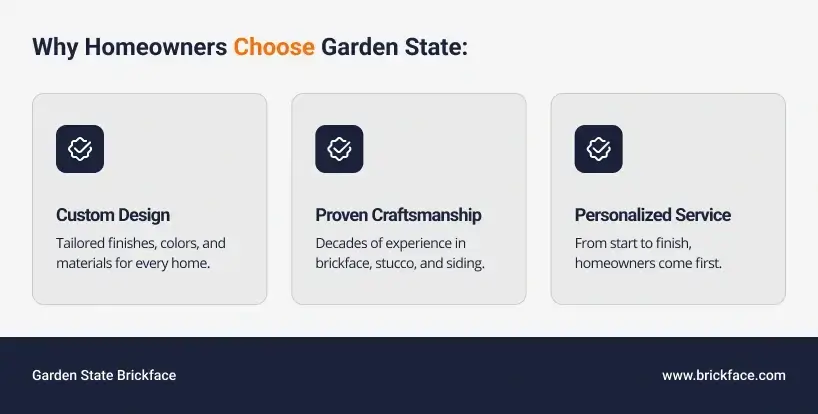Click the Garden State Brickface footer text
The image size is (818, 414).
(x=104, y=376)
